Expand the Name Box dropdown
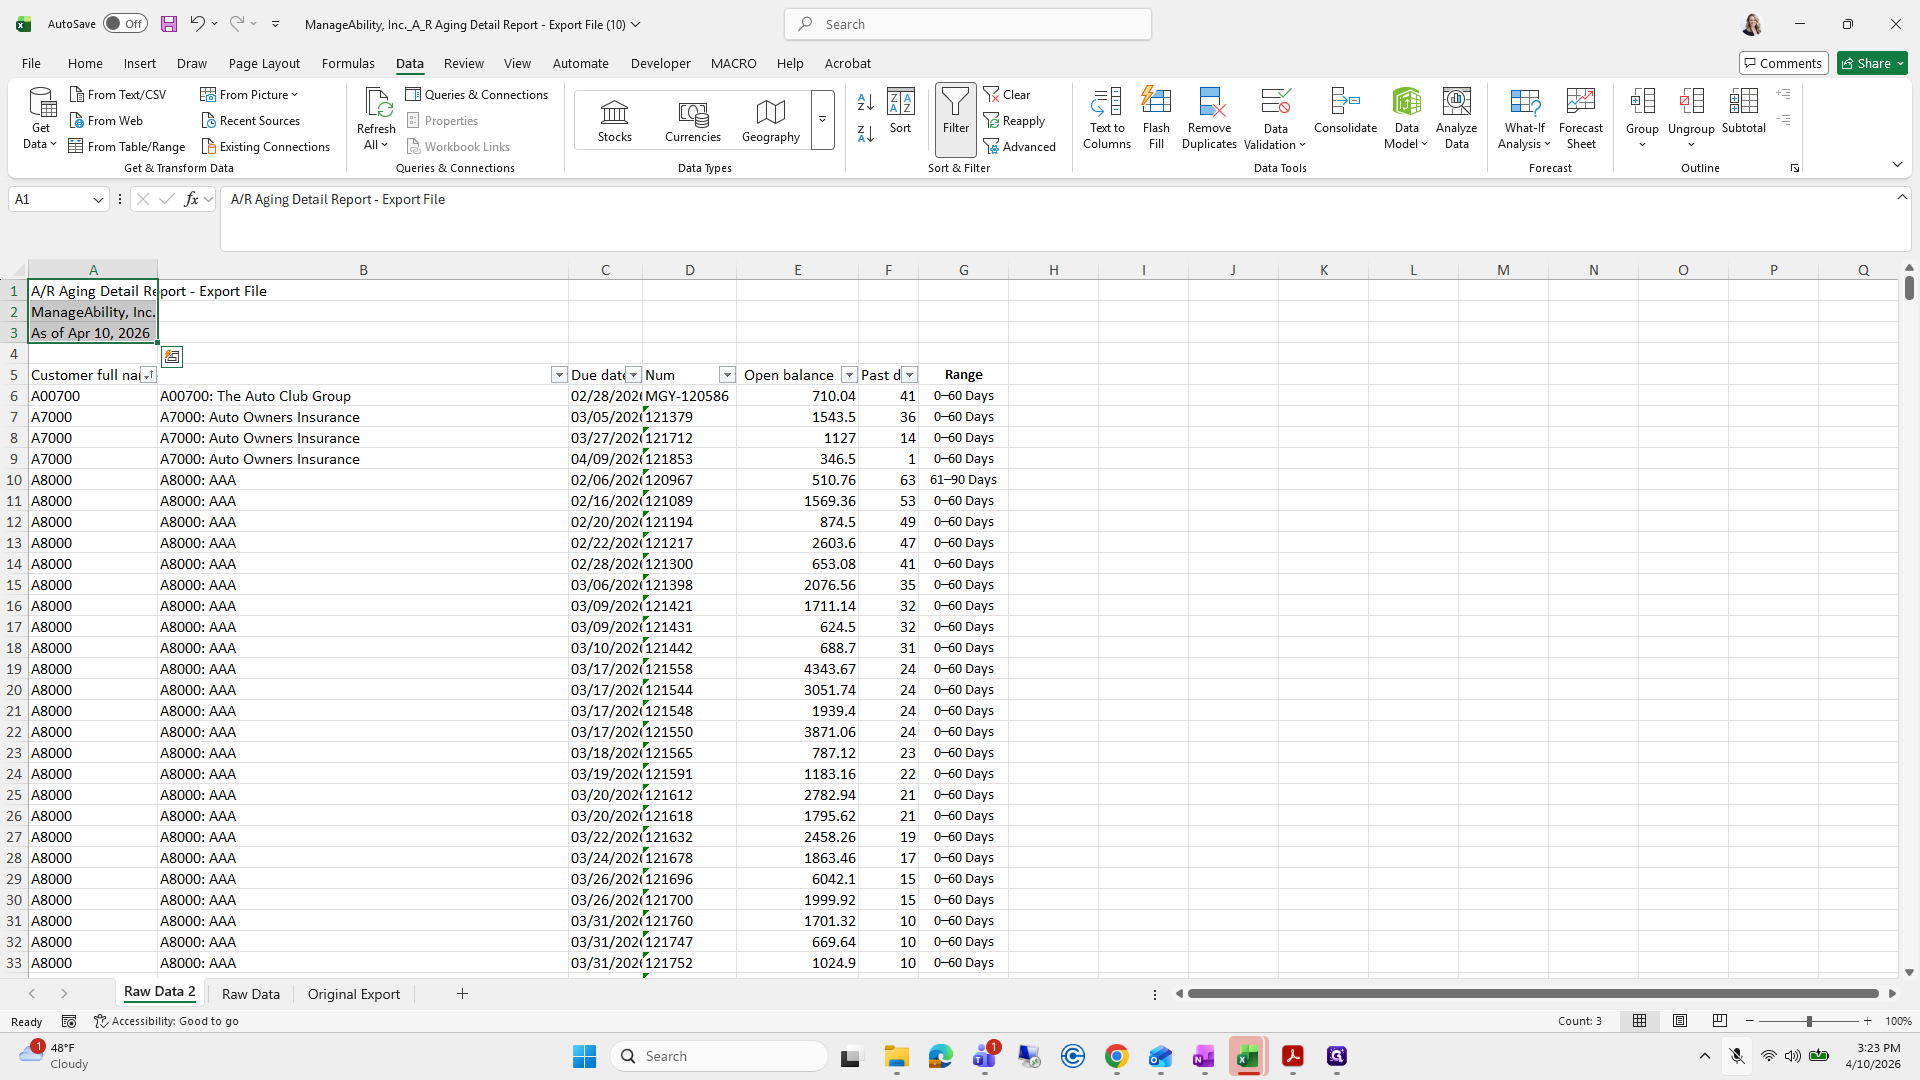Viewport: 1920px width, 1080px height. pos(98,200)
